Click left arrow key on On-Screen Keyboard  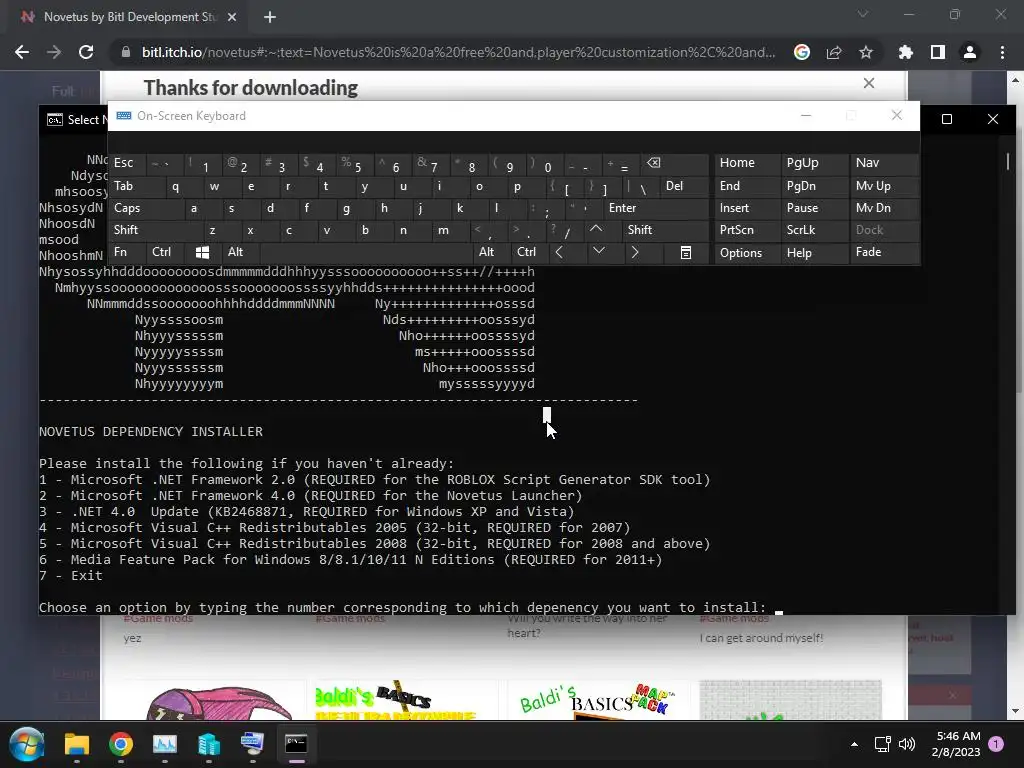coord(559,252)
